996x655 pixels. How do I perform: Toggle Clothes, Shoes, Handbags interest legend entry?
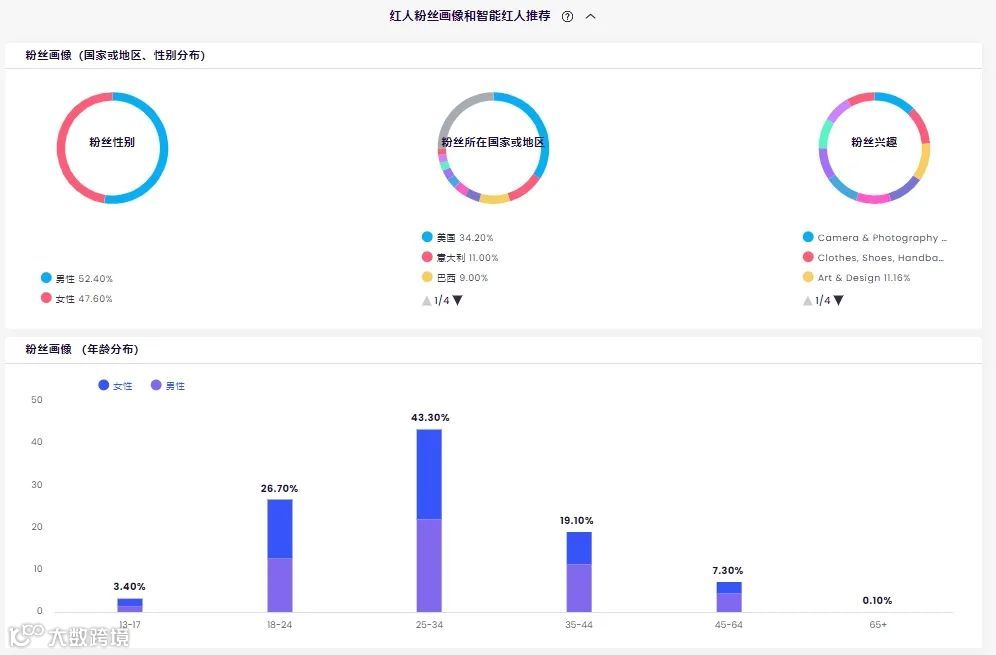pyautogui.click(x=873, y=257)
